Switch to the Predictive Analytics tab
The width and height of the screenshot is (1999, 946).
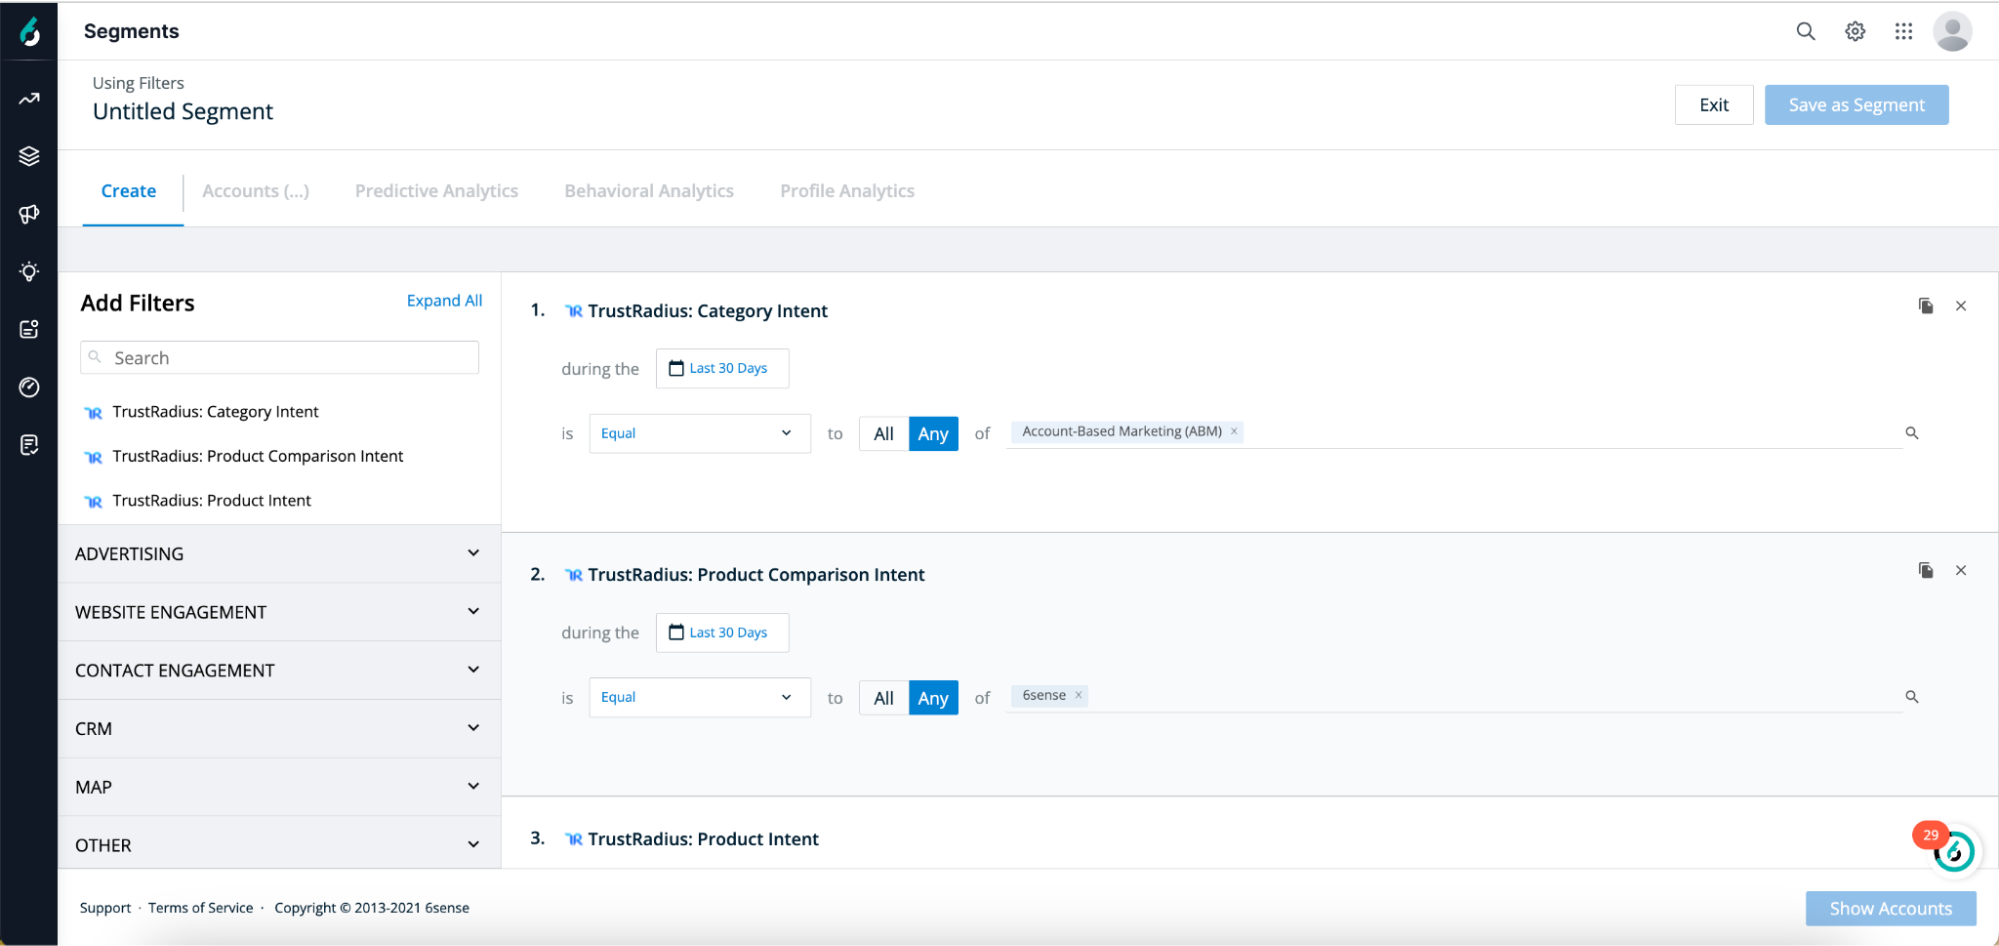436,191
